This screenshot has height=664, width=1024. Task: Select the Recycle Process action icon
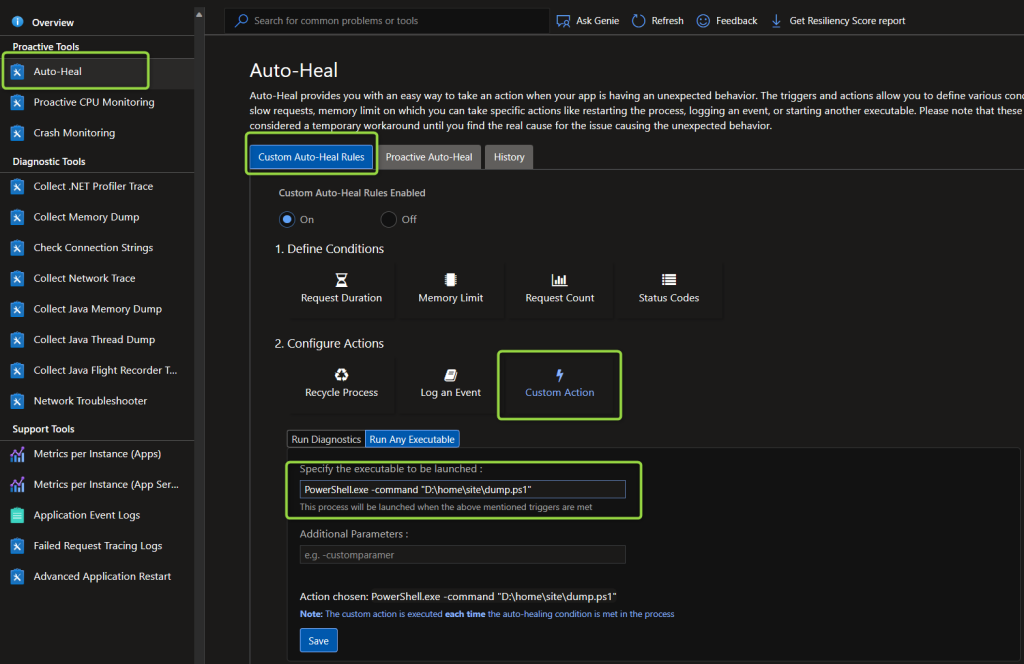[341, 375]
